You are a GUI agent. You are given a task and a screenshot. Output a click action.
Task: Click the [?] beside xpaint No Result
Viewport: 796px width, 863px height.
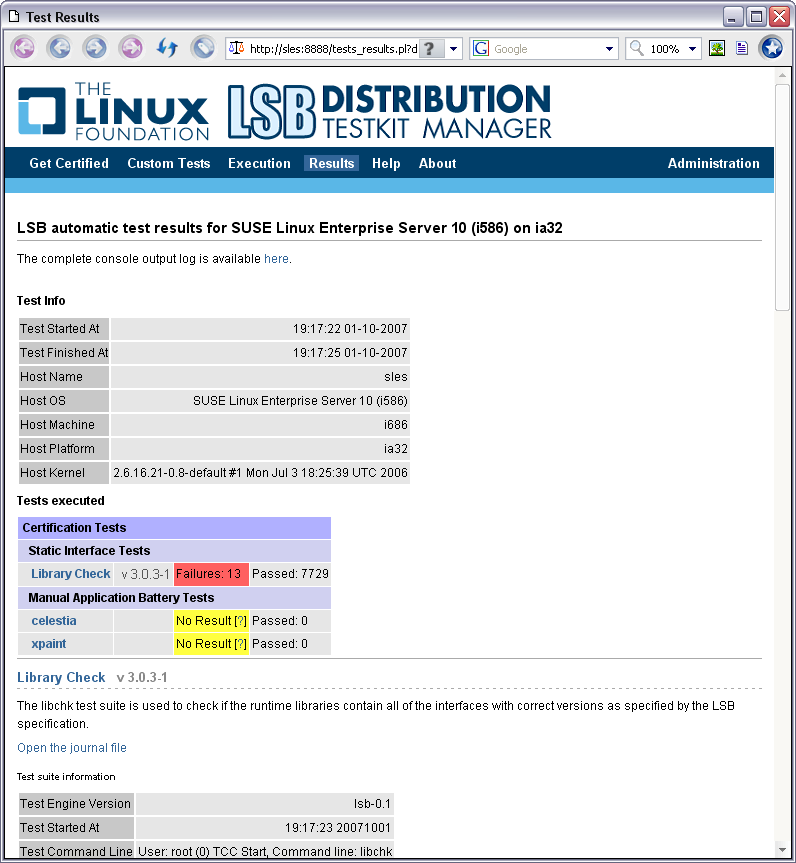click(x=240, y=644)
